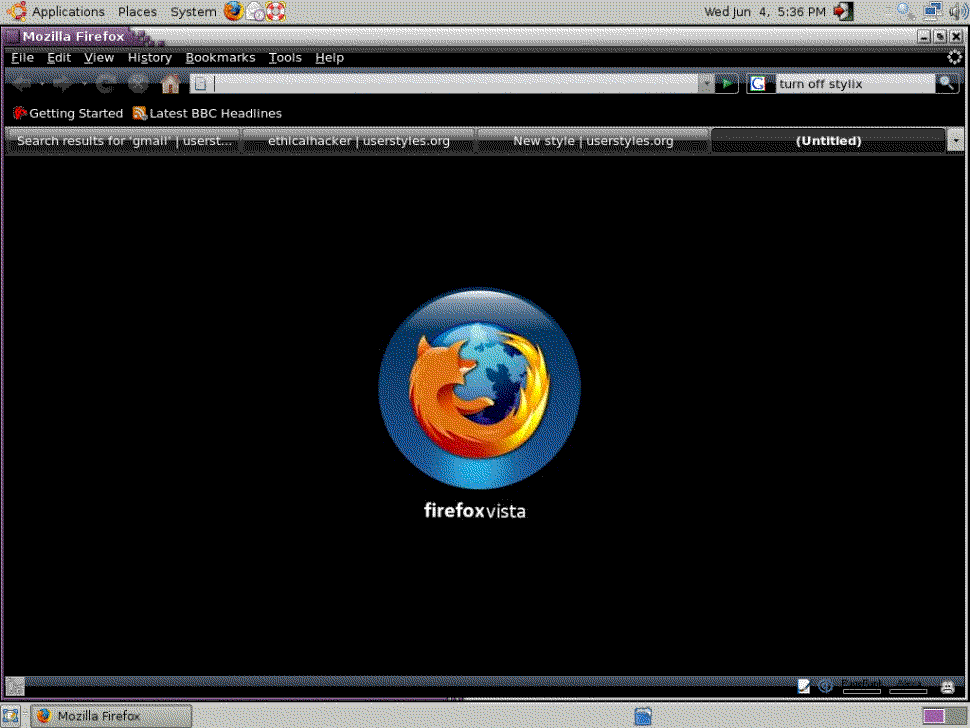The width and height of the screenshot is (970, 728).
Task: Open the Google search engine selector
Action: 758,84
